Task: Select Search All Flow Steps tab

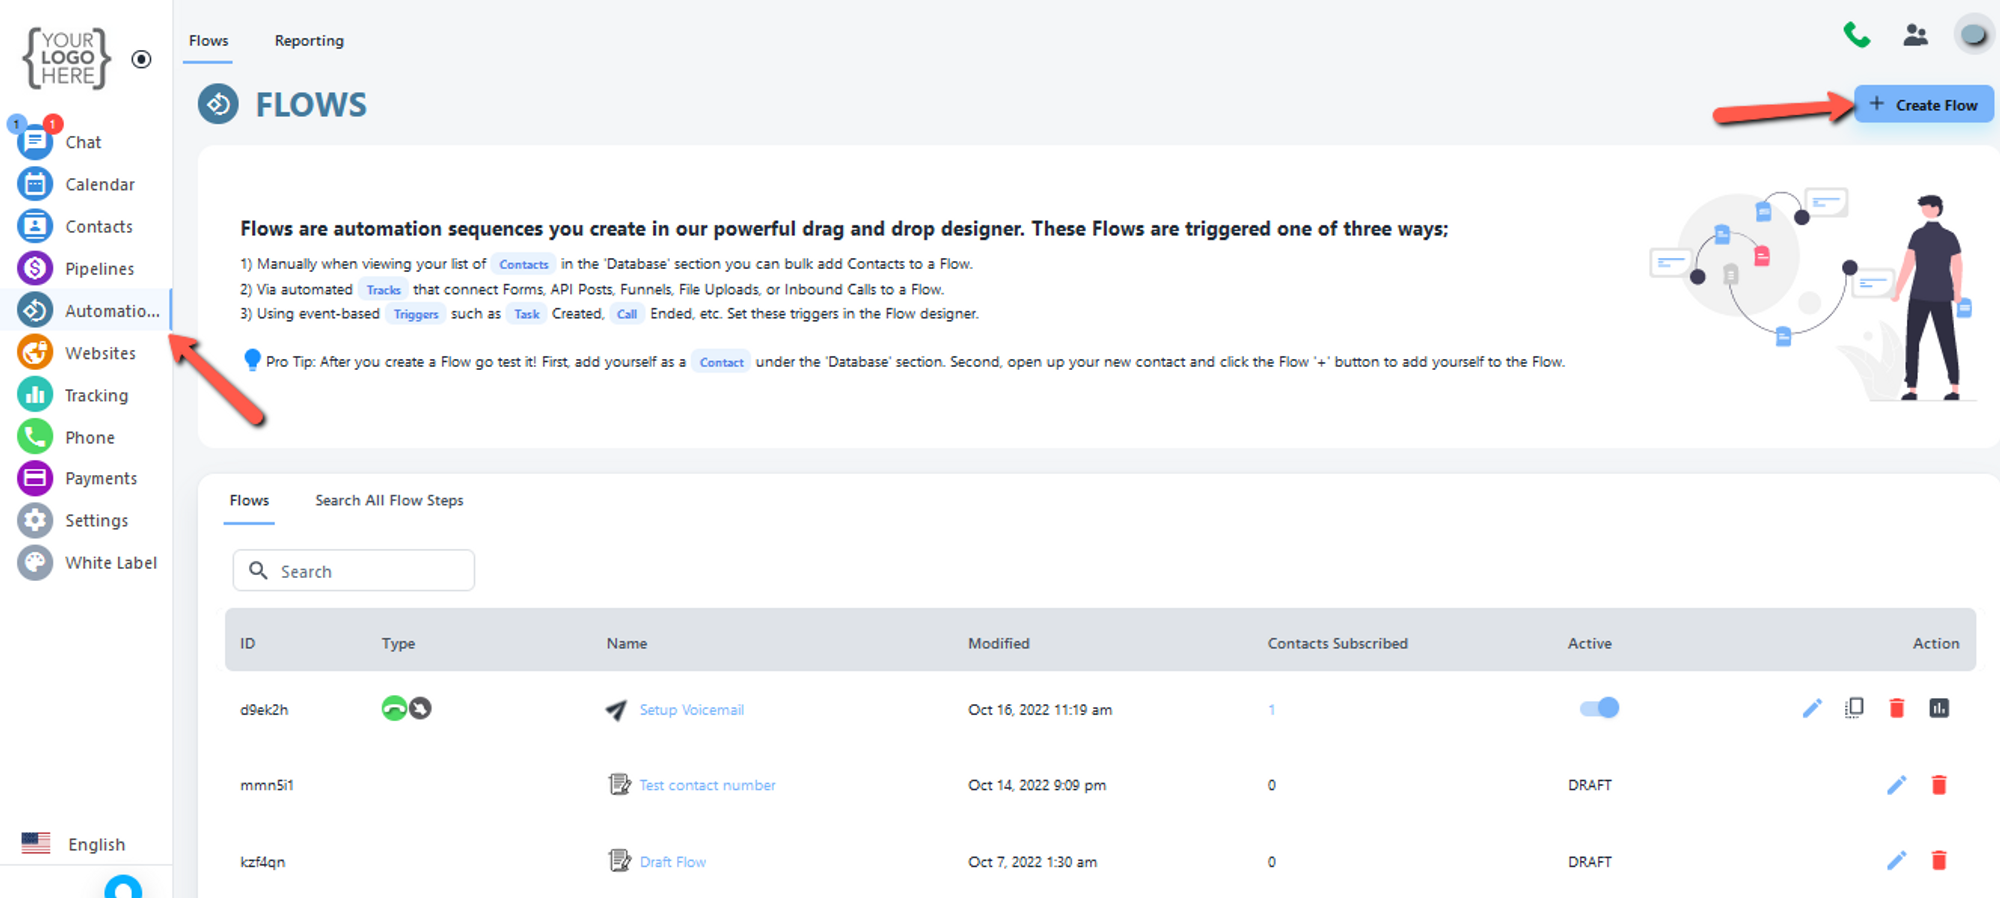Action: (389, 500)
